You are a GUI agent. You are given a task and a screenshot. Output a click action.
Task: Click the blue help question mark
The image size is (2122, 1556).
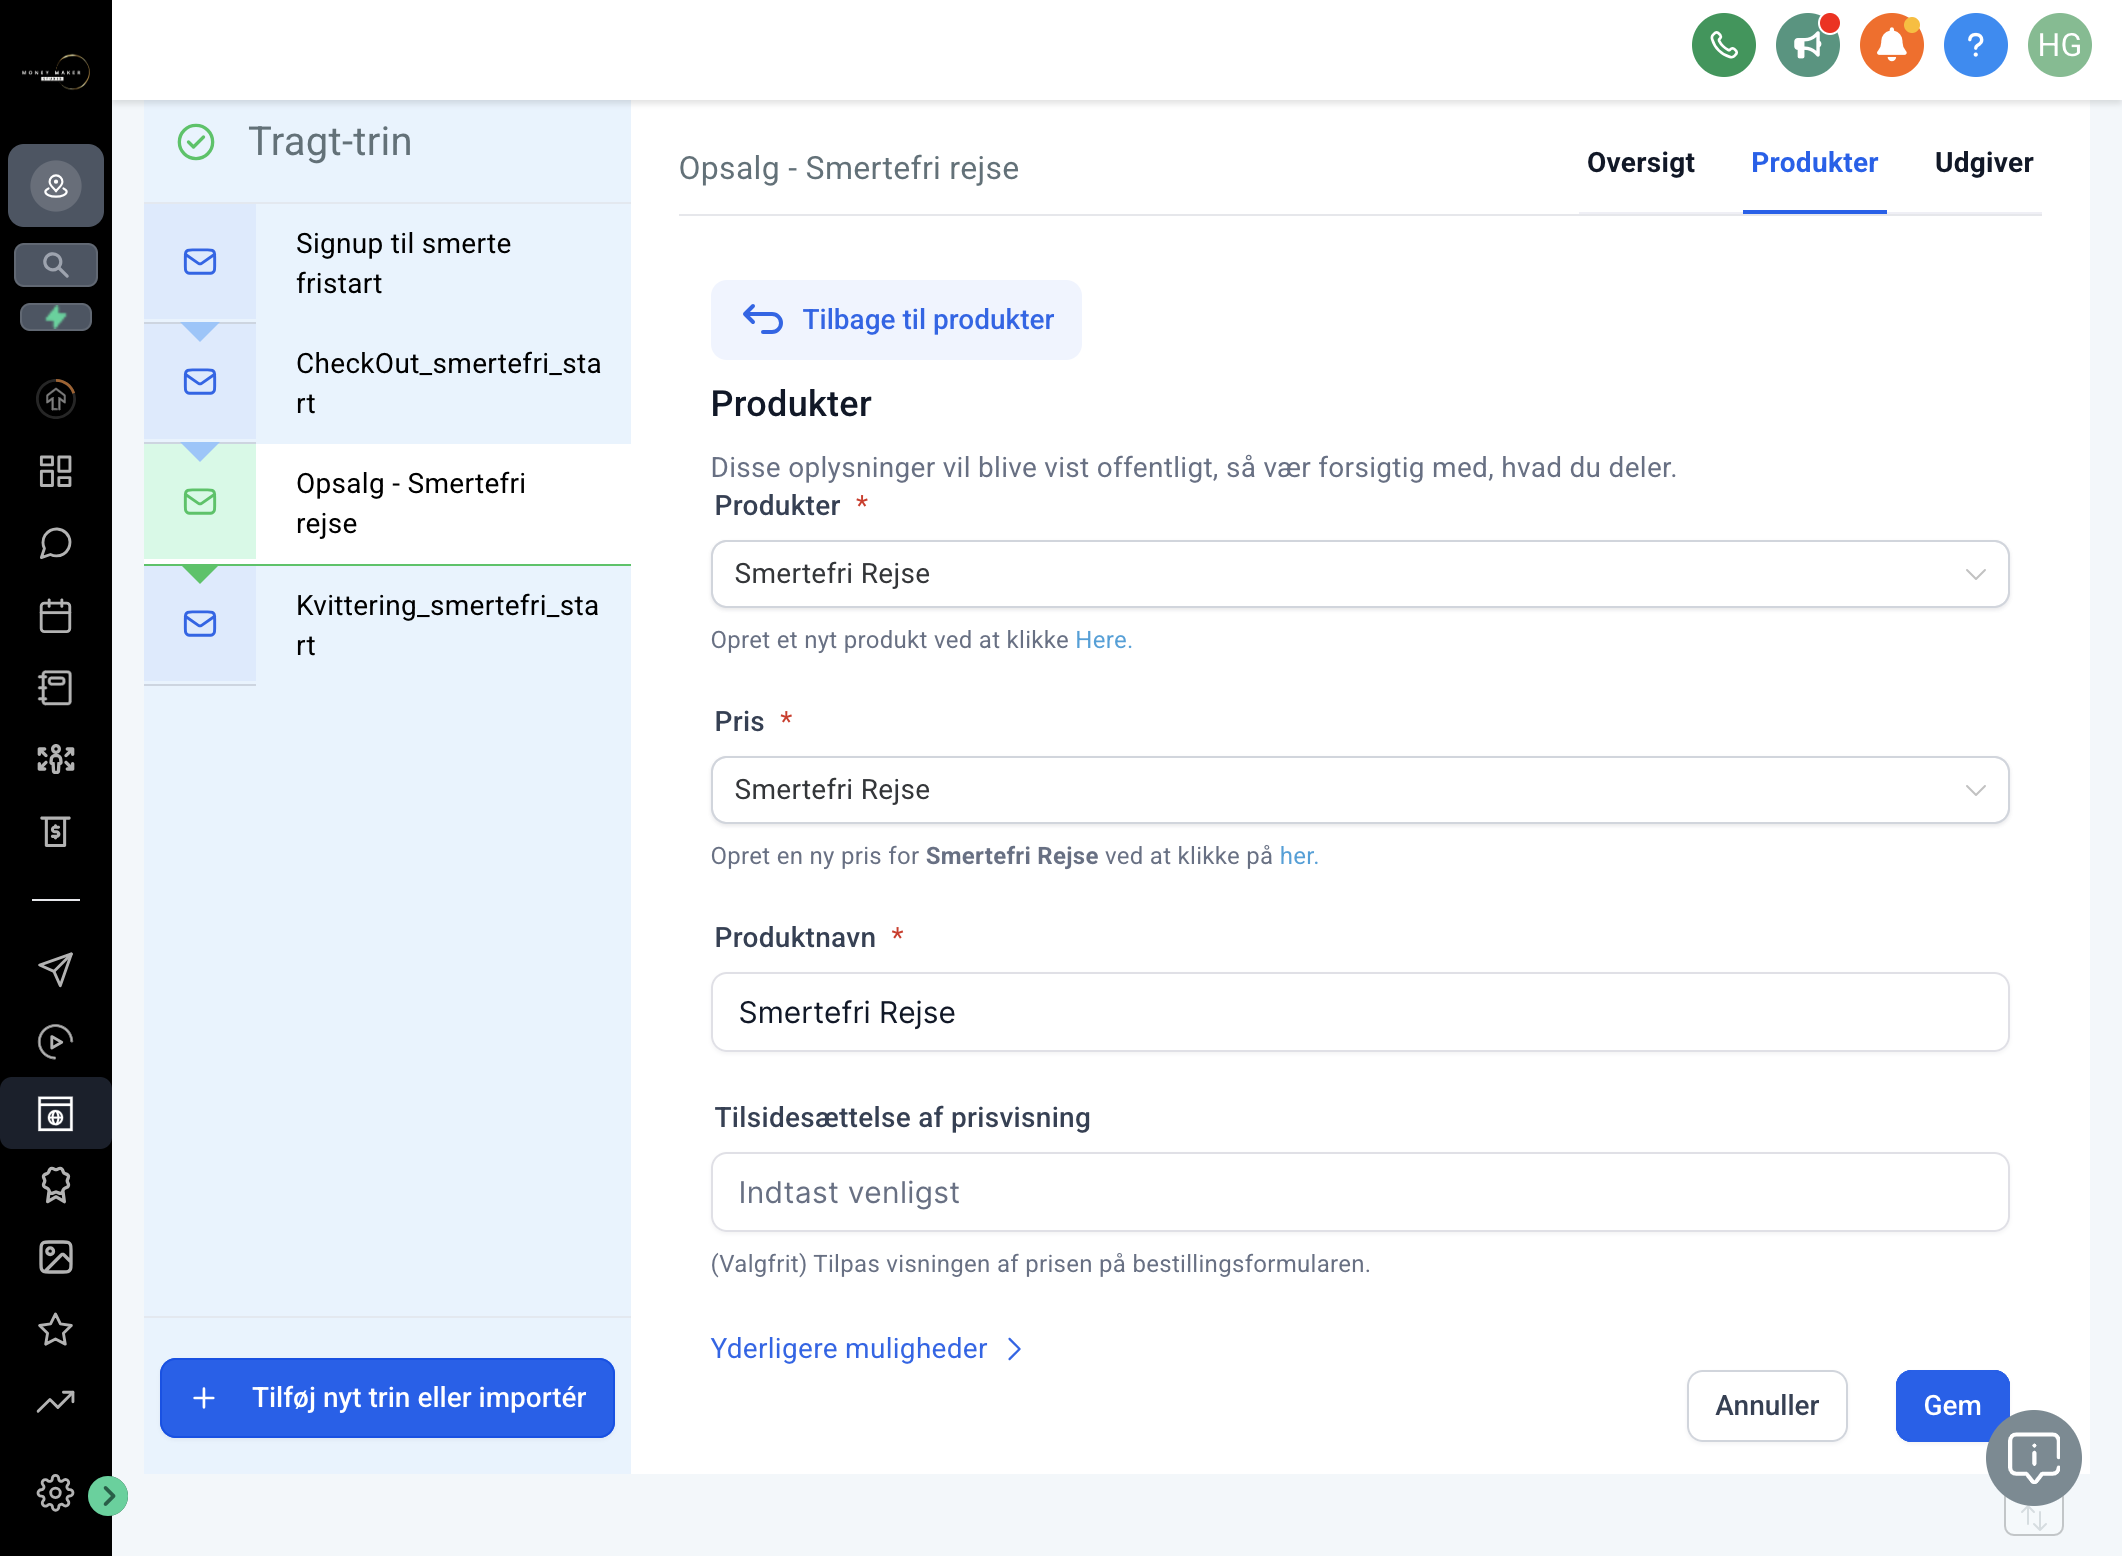point(1975,45)
